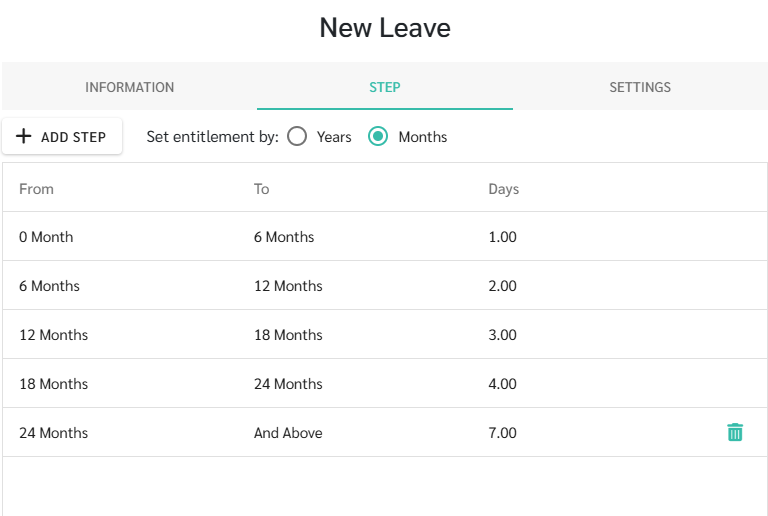
Task: Select the Years entitlement radio button
Action: [297, 136]
